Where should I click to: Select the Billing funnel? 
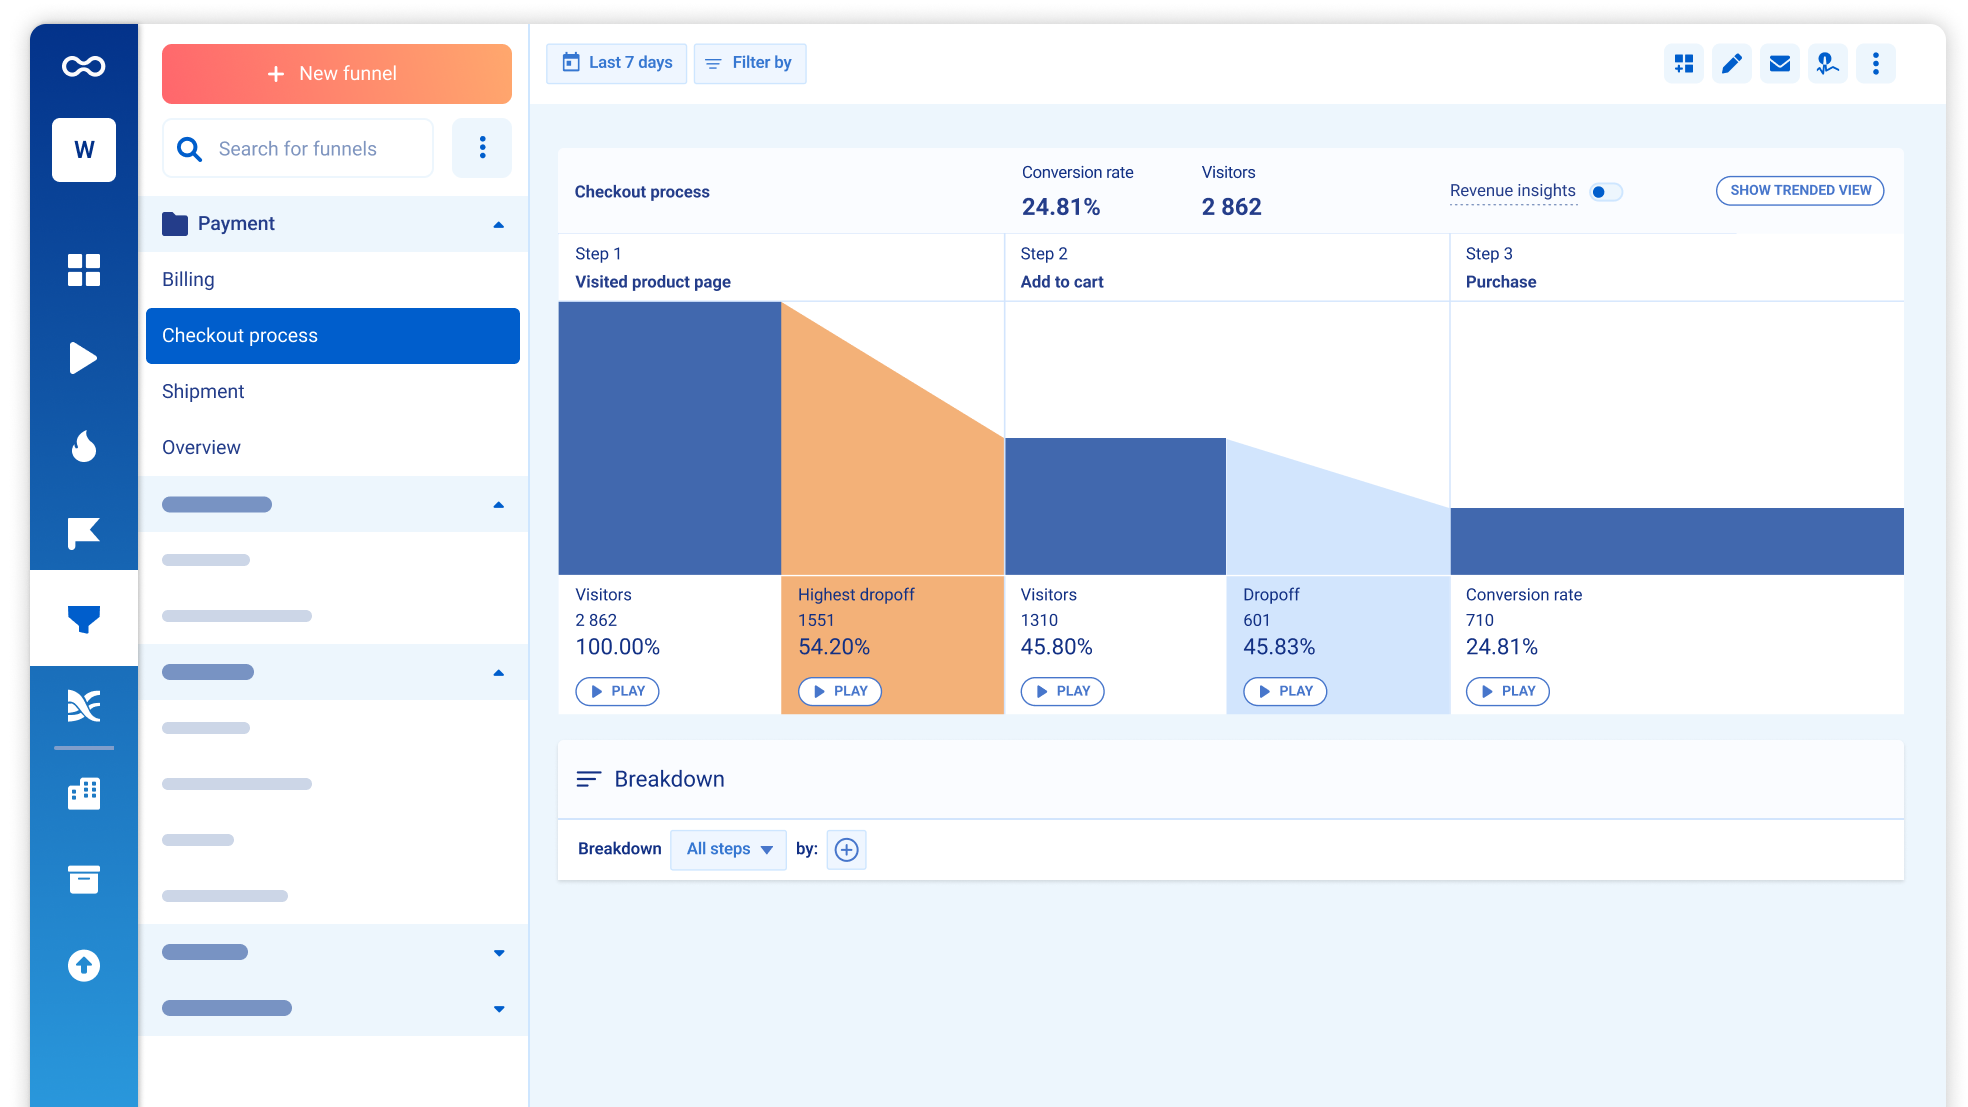click(x=188, y=280)
